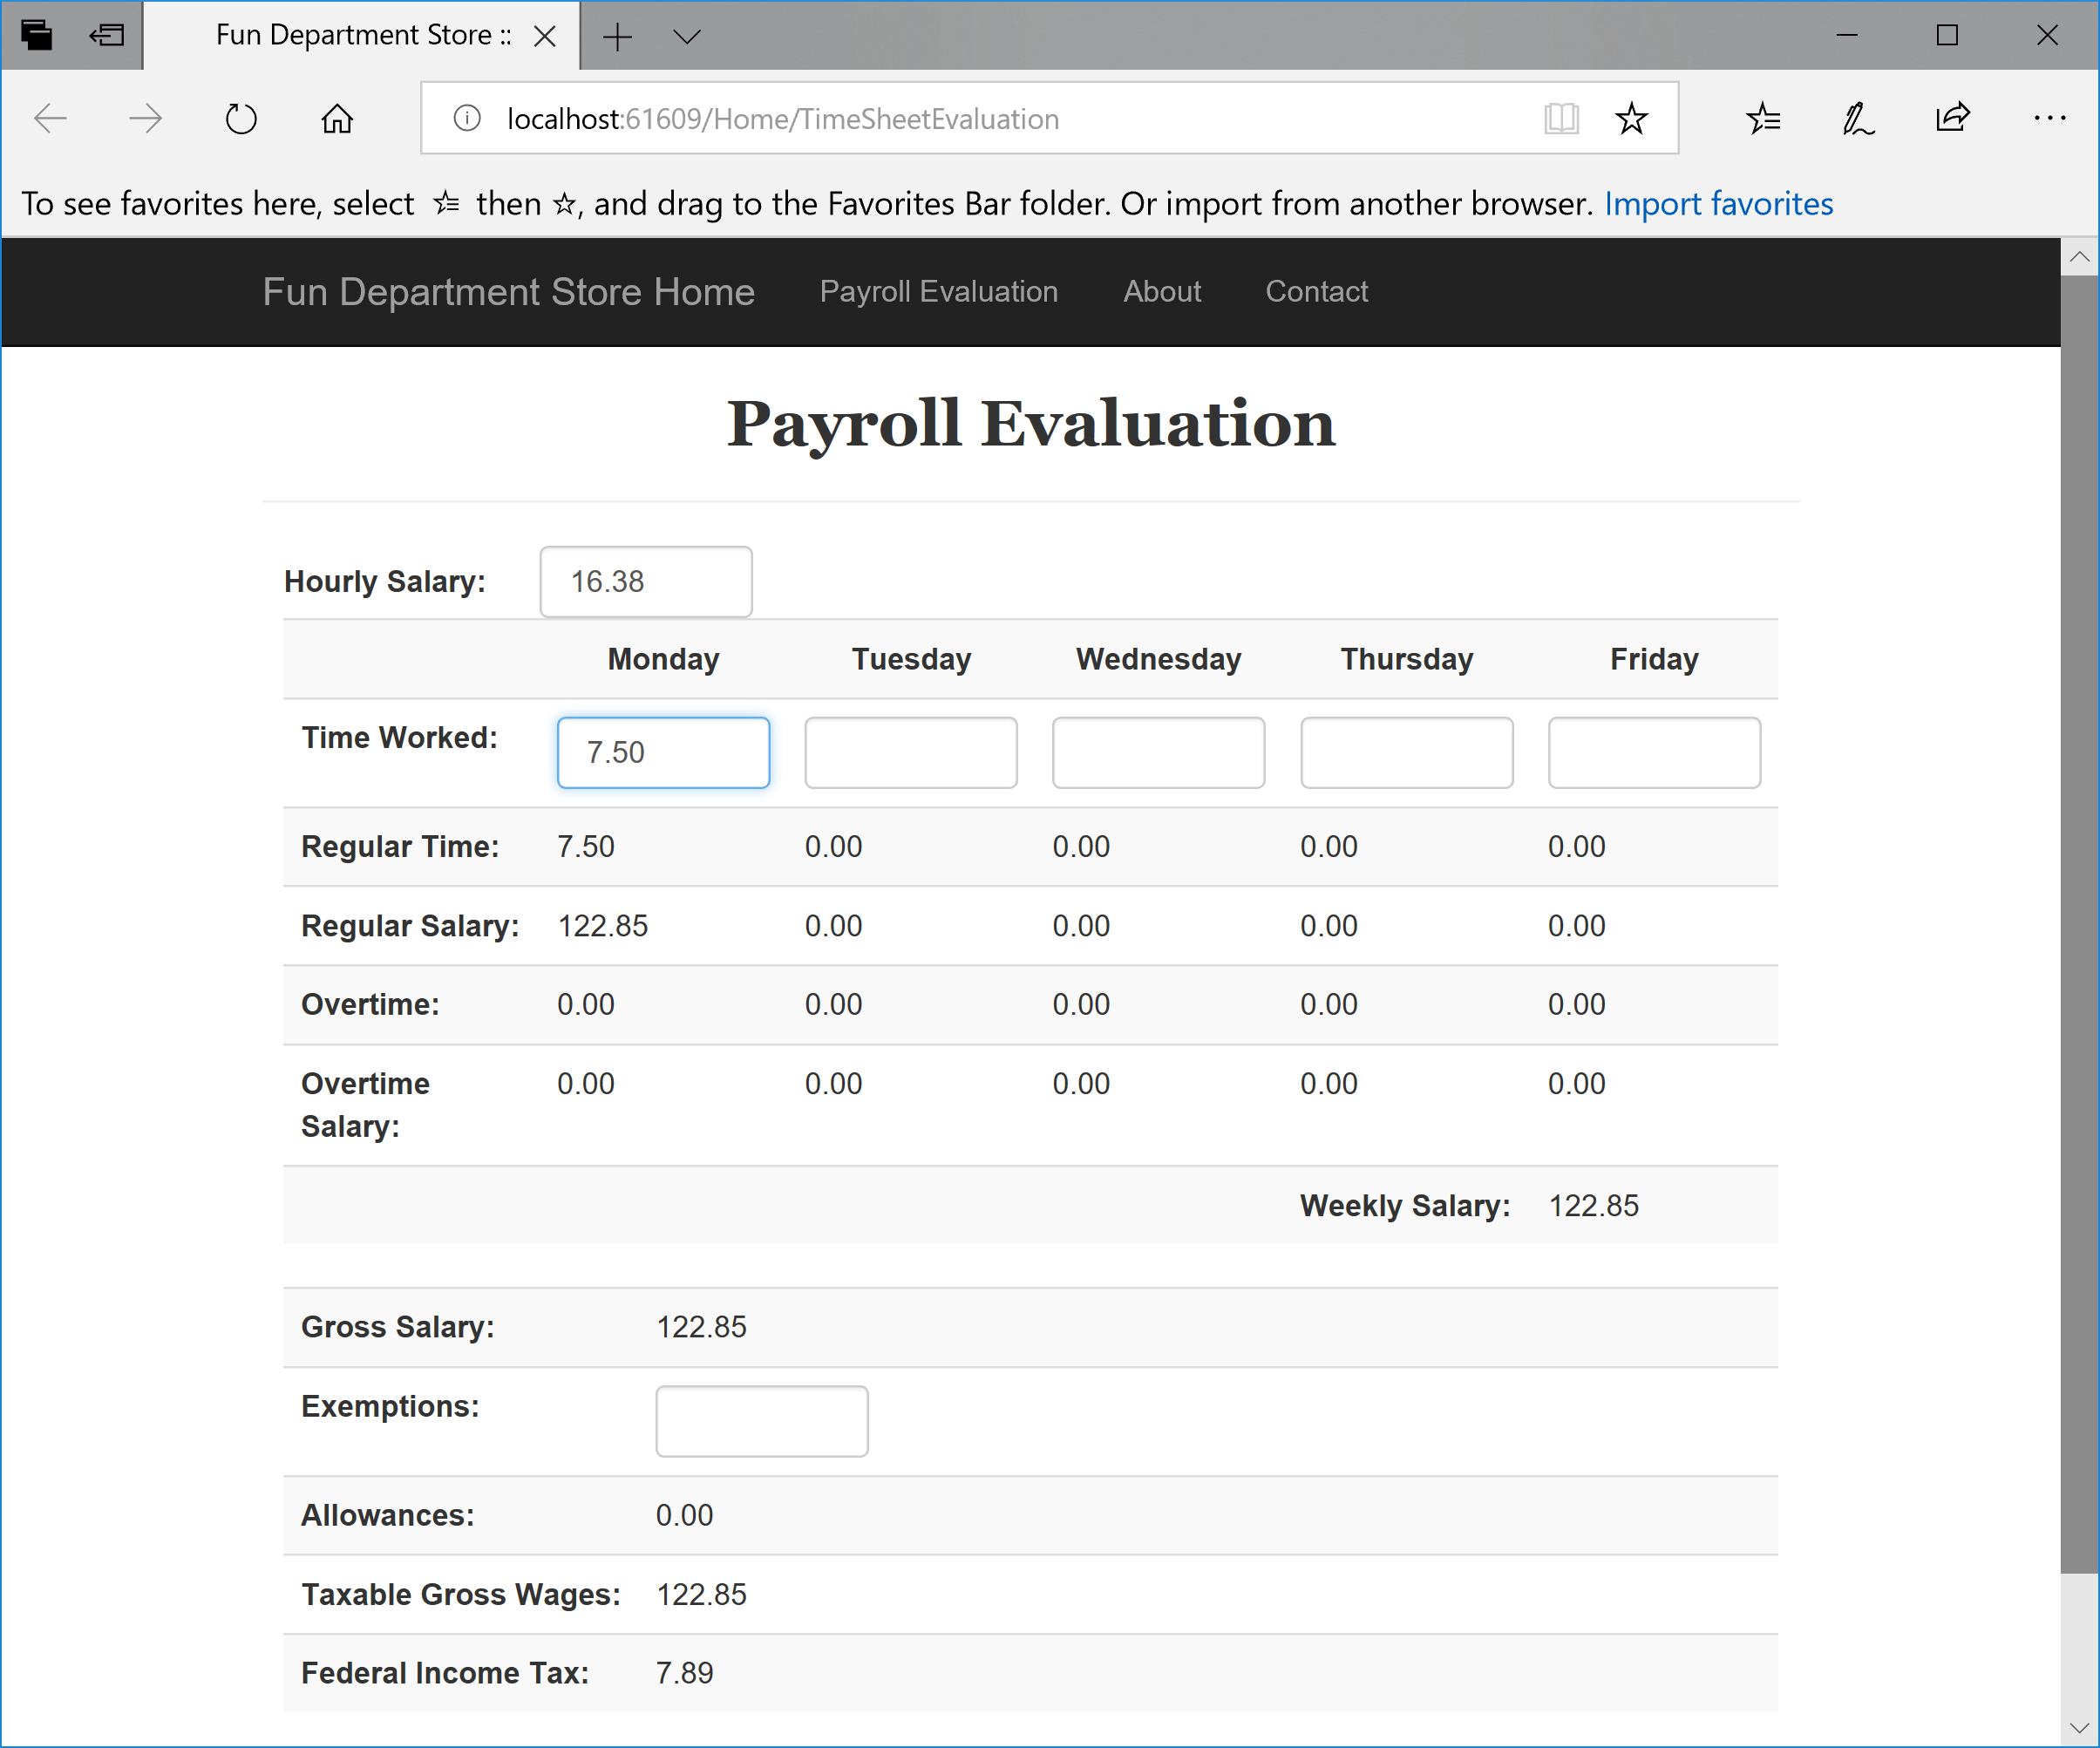Click the address bar URL
Viewport: 2100px width, 1748px height.
click(783, 119)
